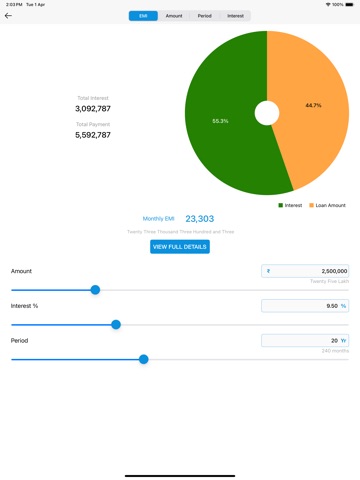Click the VIEW FULL DETAILS button

(x=180, y=247)
